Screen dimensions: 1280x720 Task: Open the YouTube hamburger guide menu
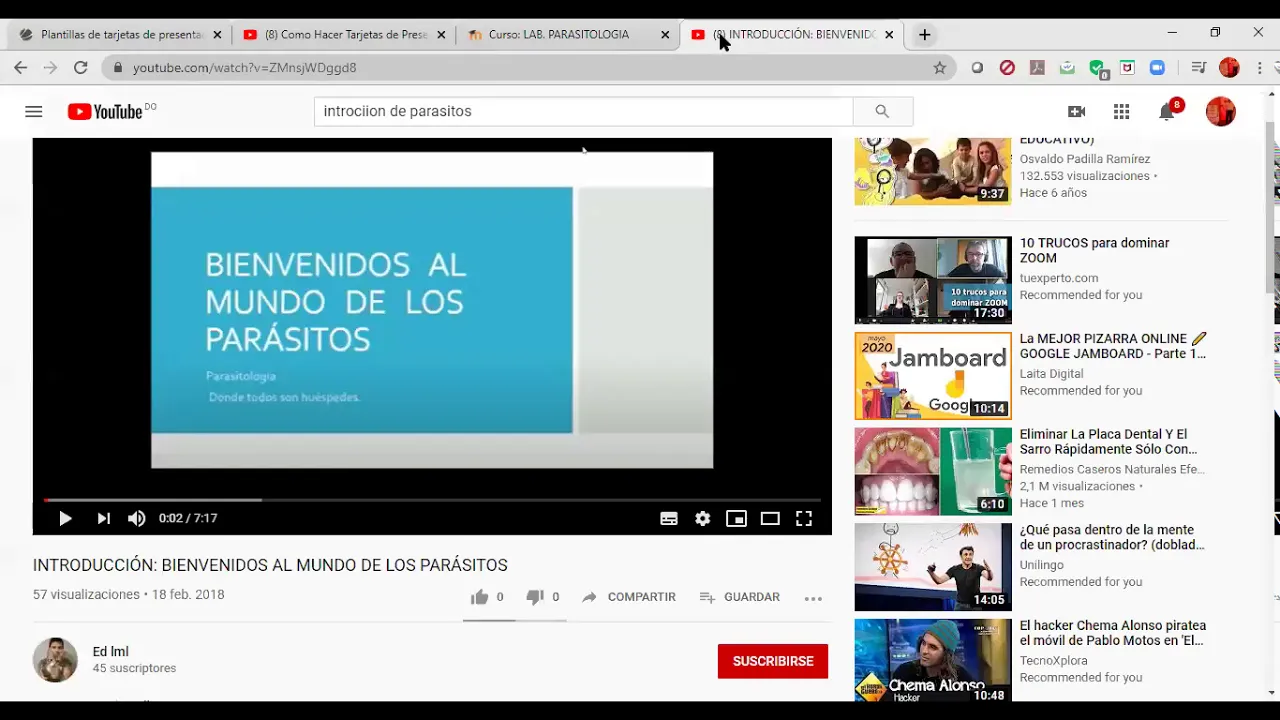tap(34, 111)
